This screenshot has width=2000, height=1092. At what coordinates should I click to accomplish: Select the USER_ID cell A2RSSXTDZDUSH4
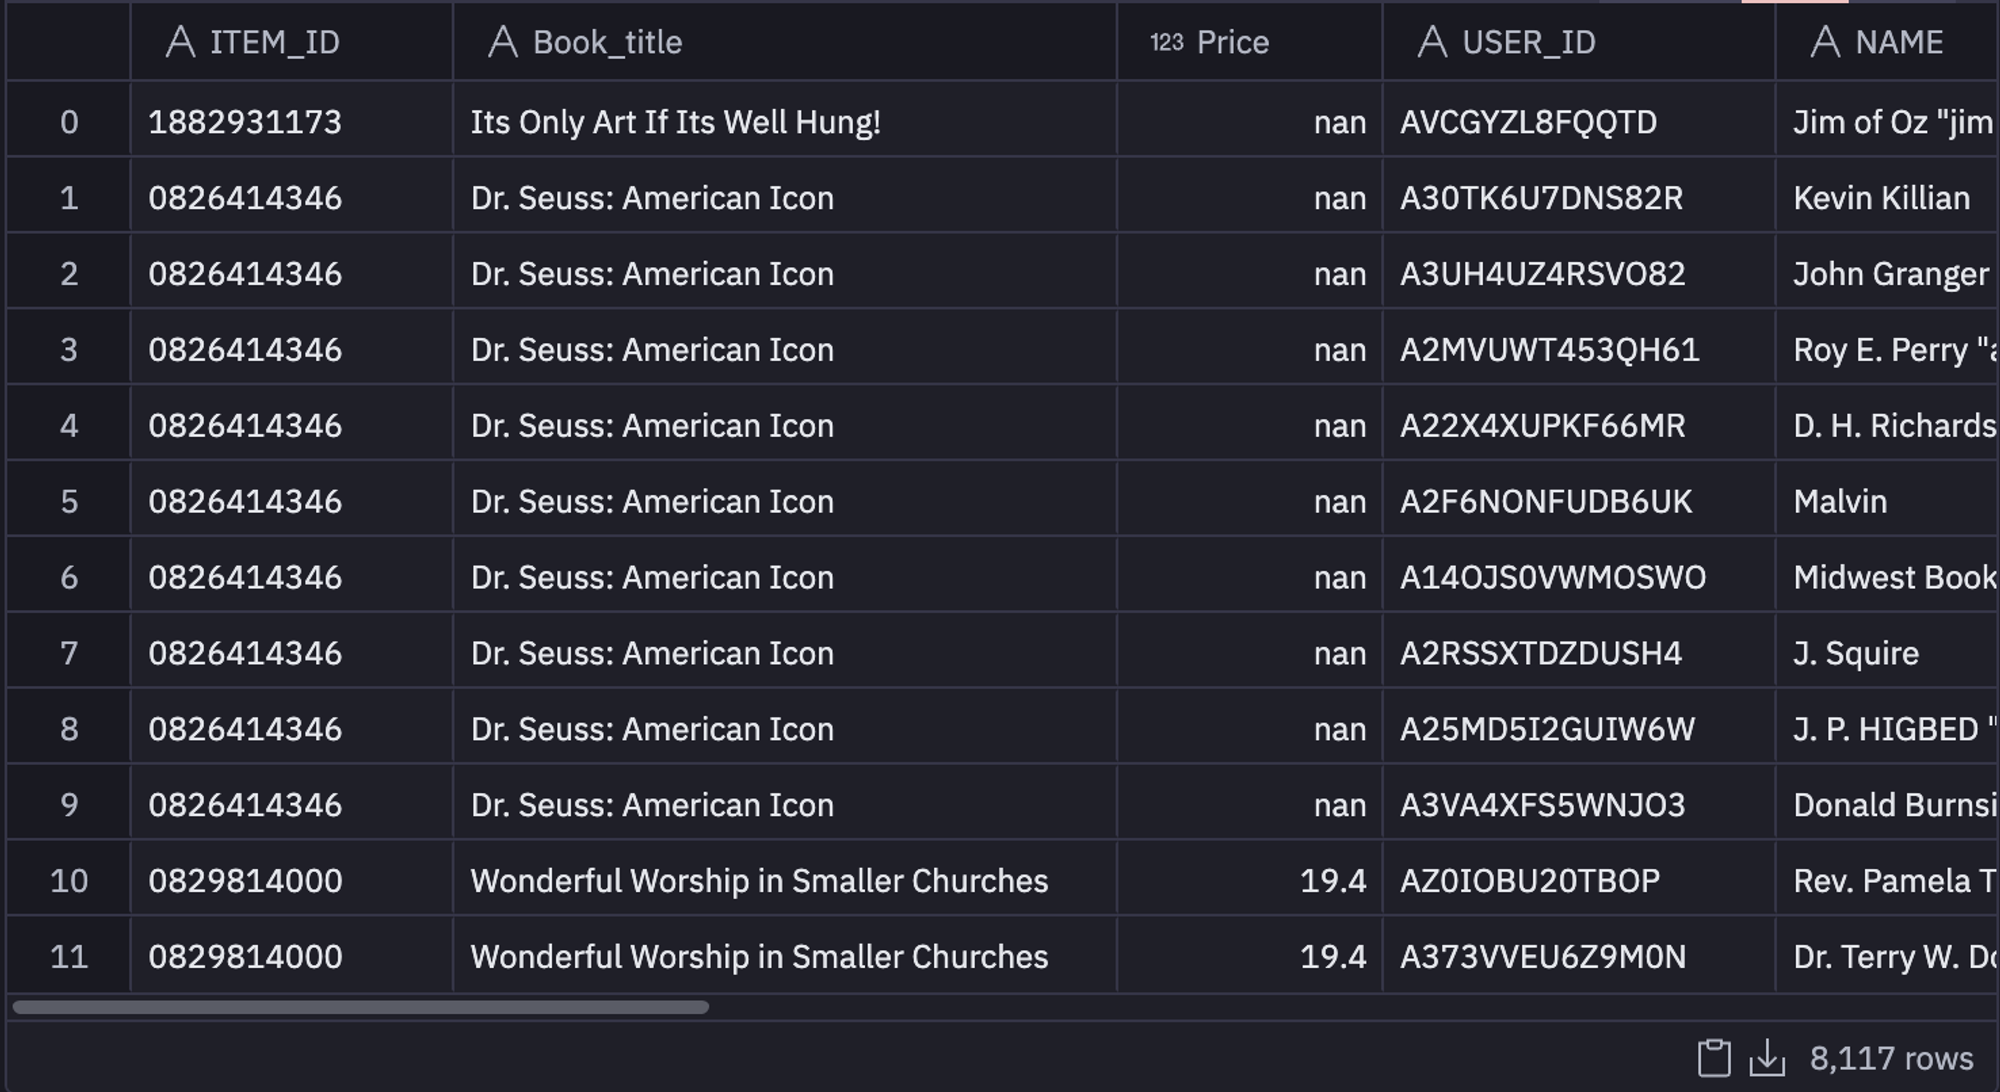coord(1540,653)
